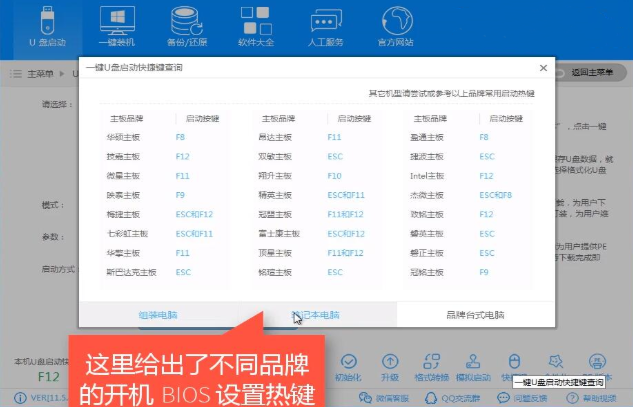Select the 富士康主板 brand cell

point(279,234)
